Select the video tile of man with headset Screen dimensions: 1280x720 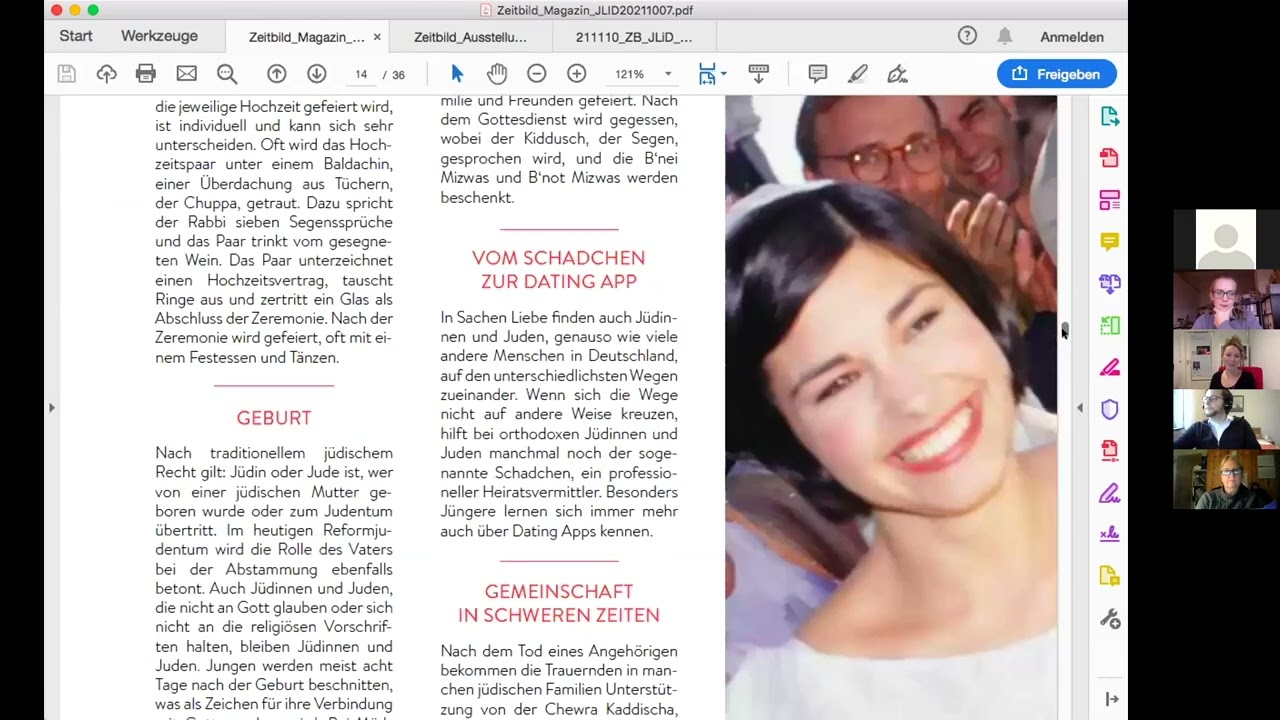1226,419
